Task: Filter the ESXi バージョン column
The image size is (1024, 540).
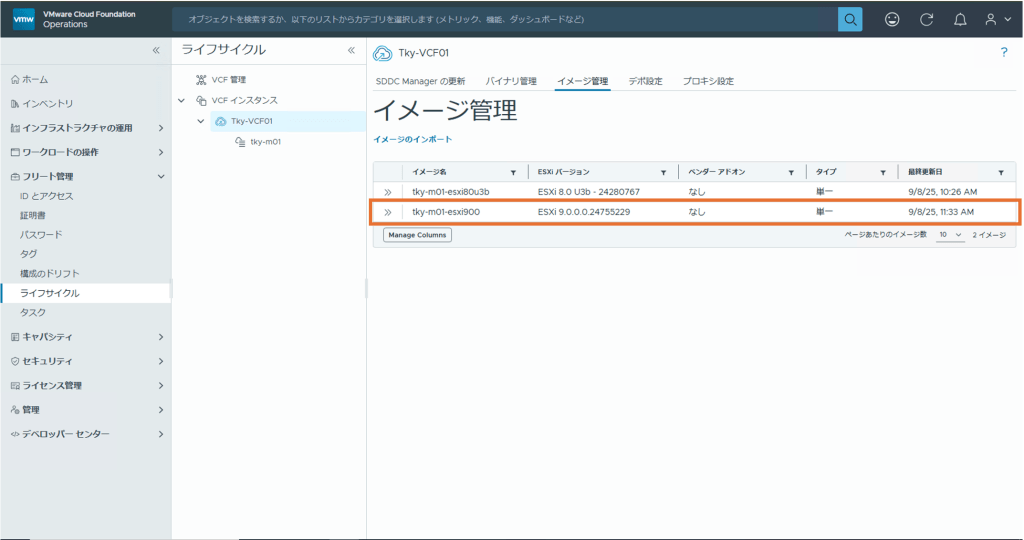Action: [x=664, y=172]
